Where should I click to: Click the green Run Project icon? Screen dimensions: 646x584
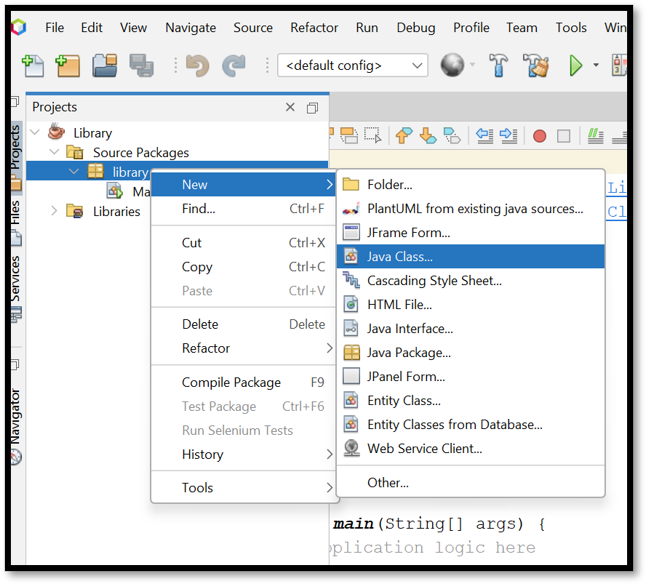pos(576,65)
